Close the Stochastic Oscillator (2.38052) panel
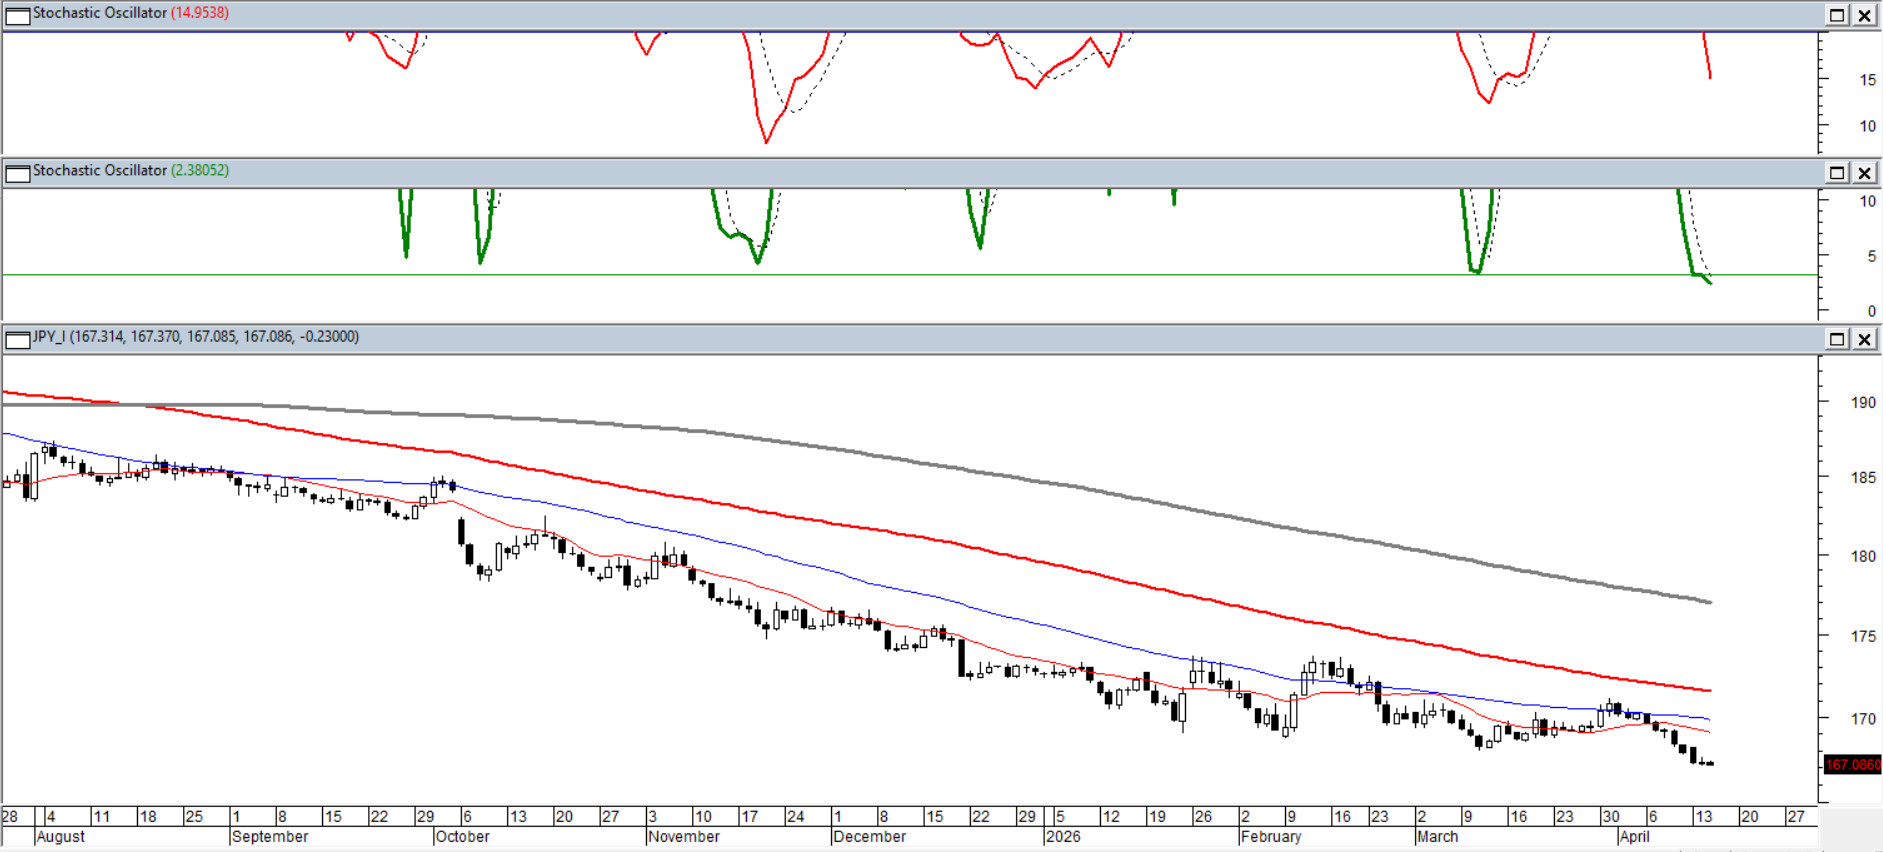The width and height of the screenshot is (1883, 852). click(x=1865, y=173)
